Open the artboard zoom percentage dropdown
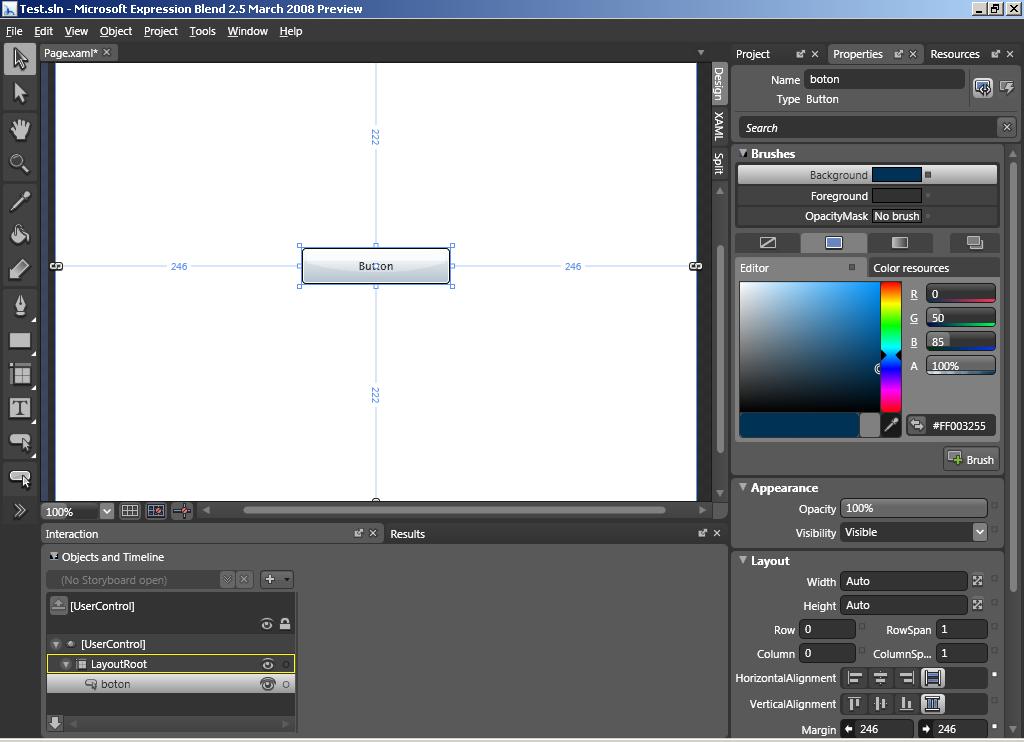1024x742 pixels. (106, 511)
